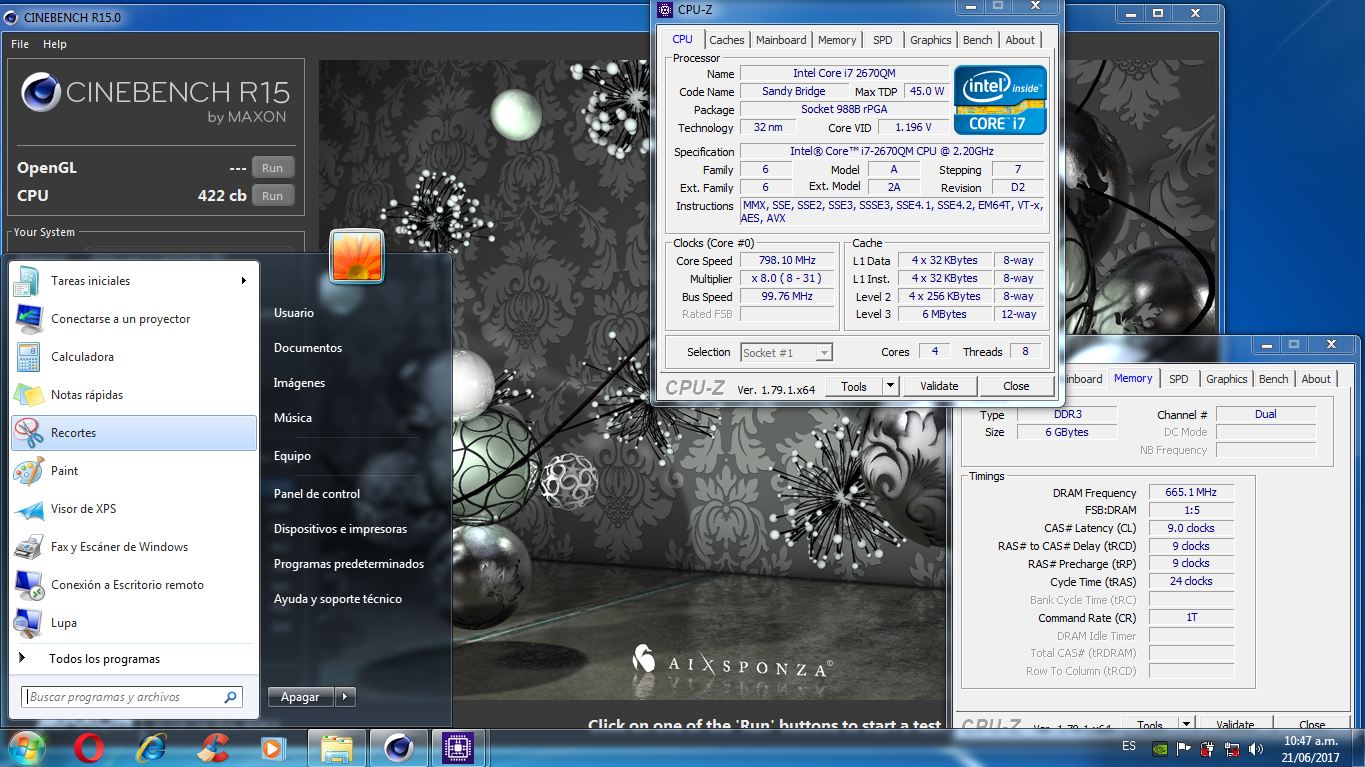Open Ayuda y soporte técnico
This screenshot has height=767, width=1365.
point(338,599)
